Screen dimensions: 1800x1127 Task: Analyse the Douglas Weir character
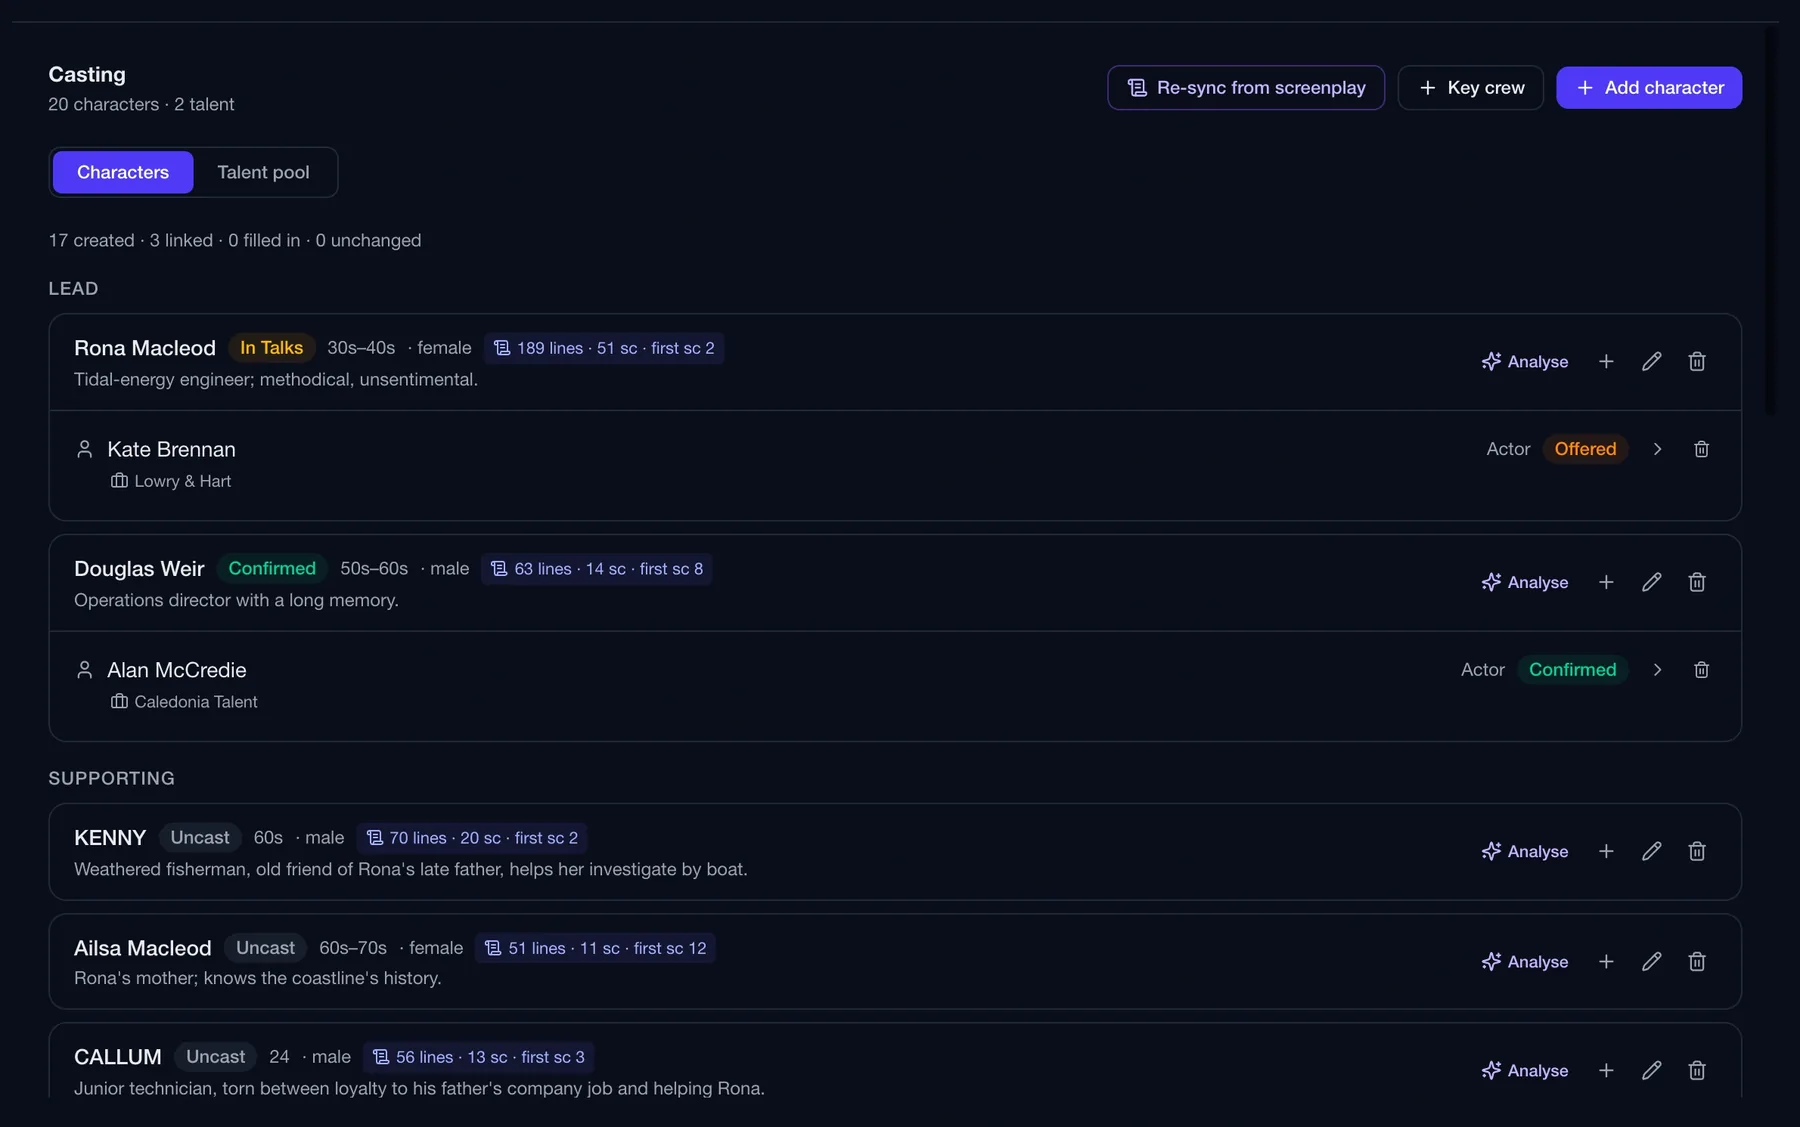[1525, 582]
